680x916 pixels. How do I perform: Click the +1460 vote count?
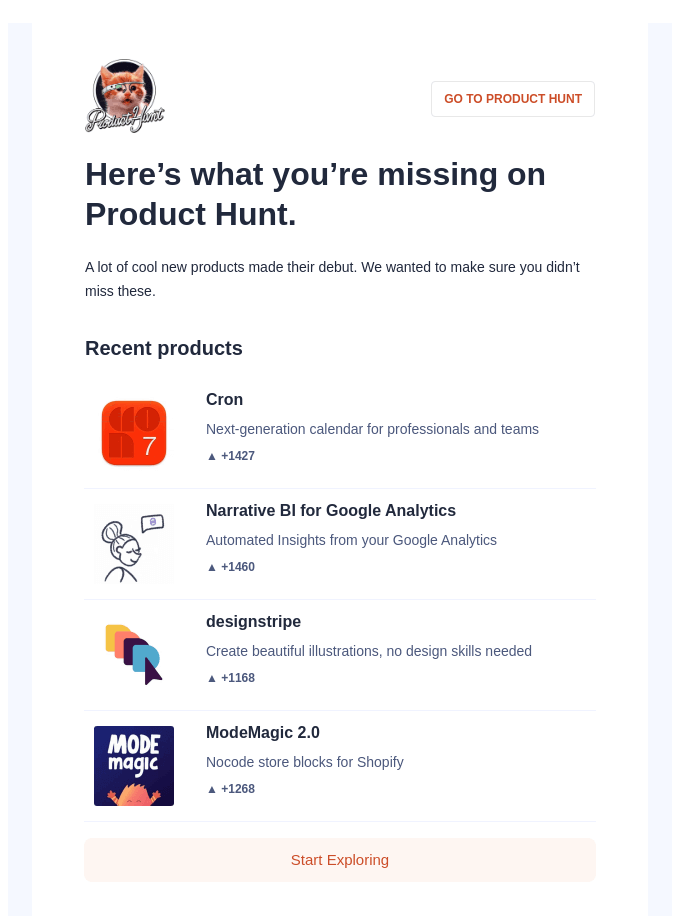pos(238,567)
